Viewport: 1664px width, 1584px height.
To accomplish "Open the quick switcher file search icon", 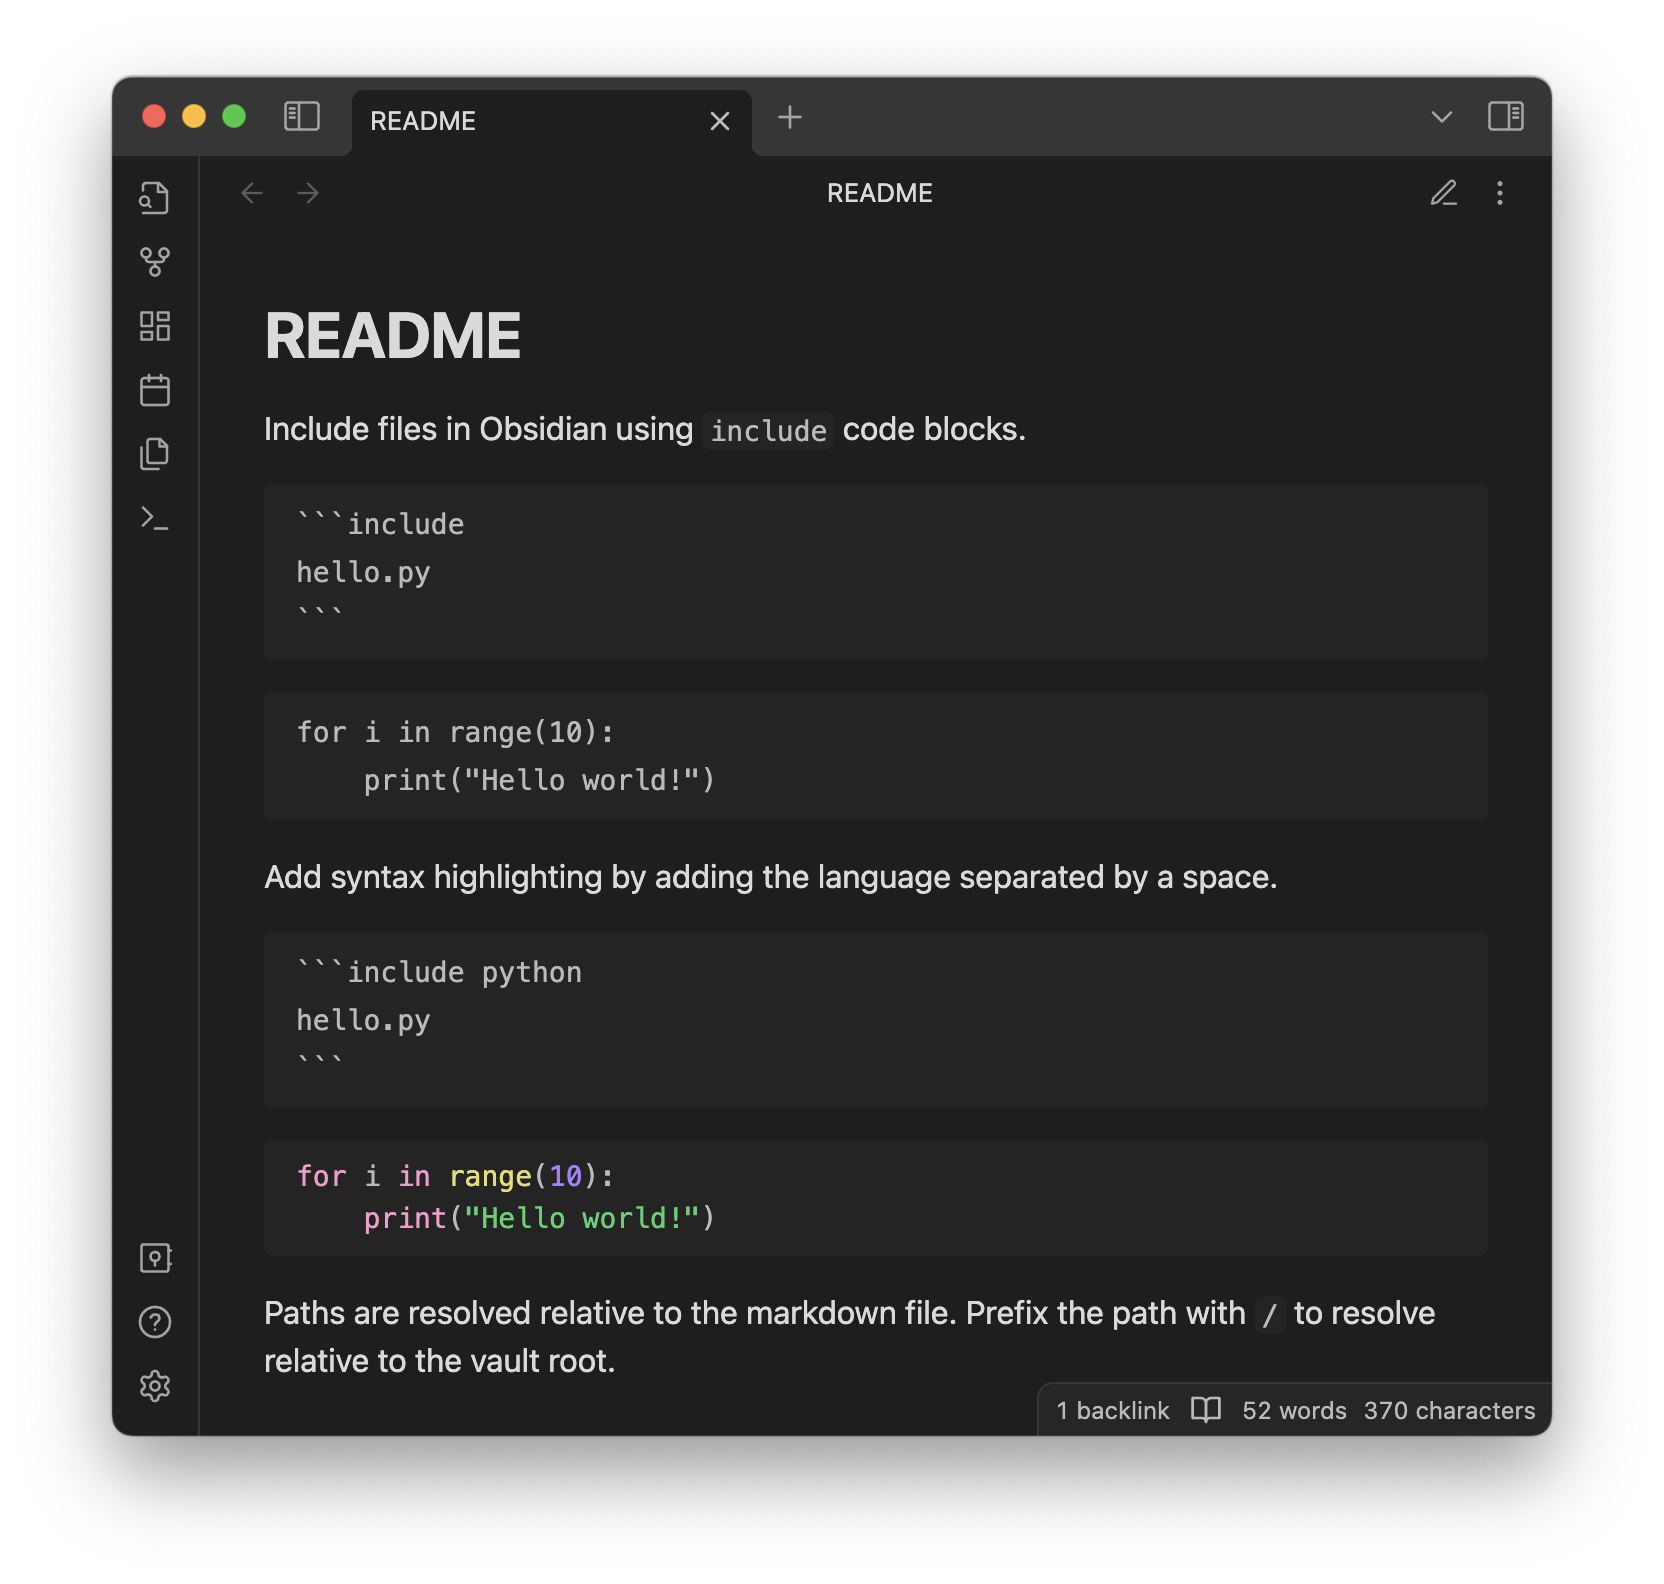I will point(155,198).
